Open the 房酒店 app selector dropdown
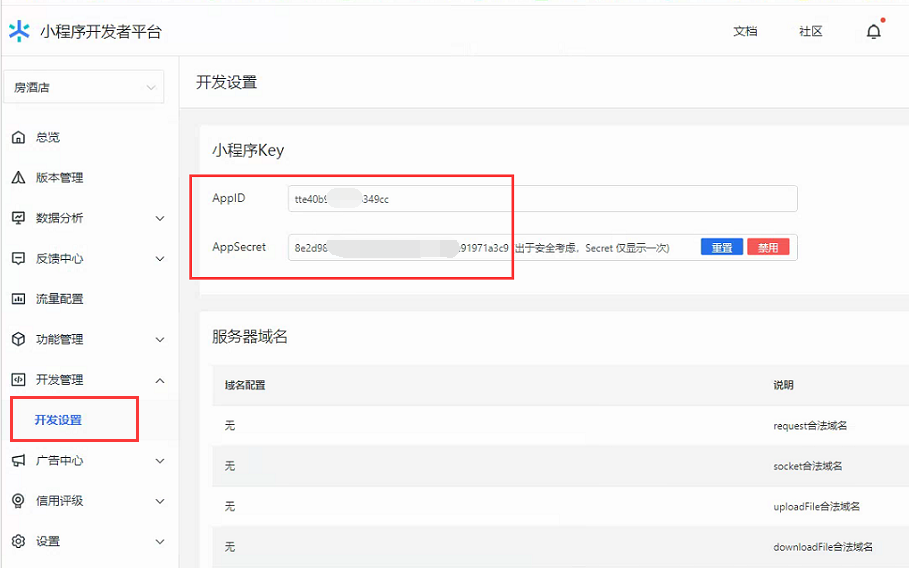Image resolution: width=909 pixels, height=568 pixels. 84,88
